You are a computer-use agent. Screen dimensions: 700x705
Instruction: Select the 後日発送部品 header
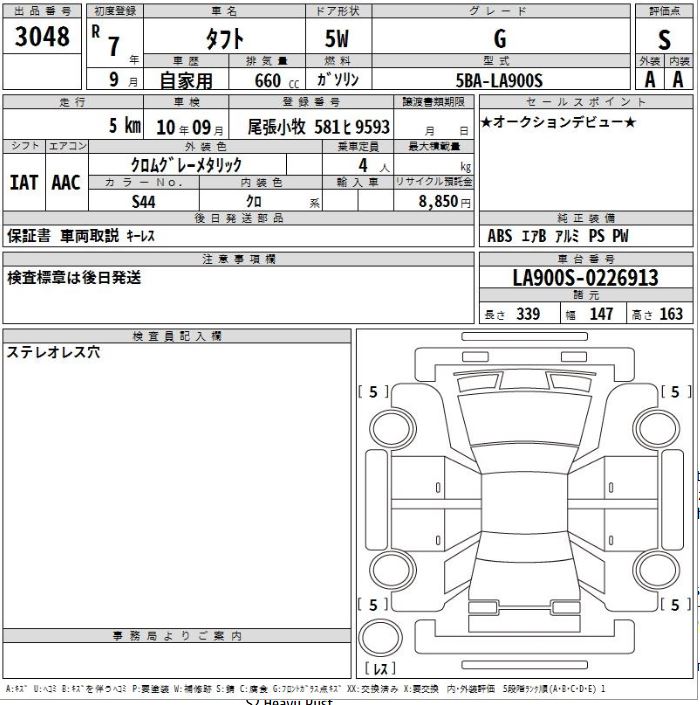pyautogui.click(x=239, y=218)
